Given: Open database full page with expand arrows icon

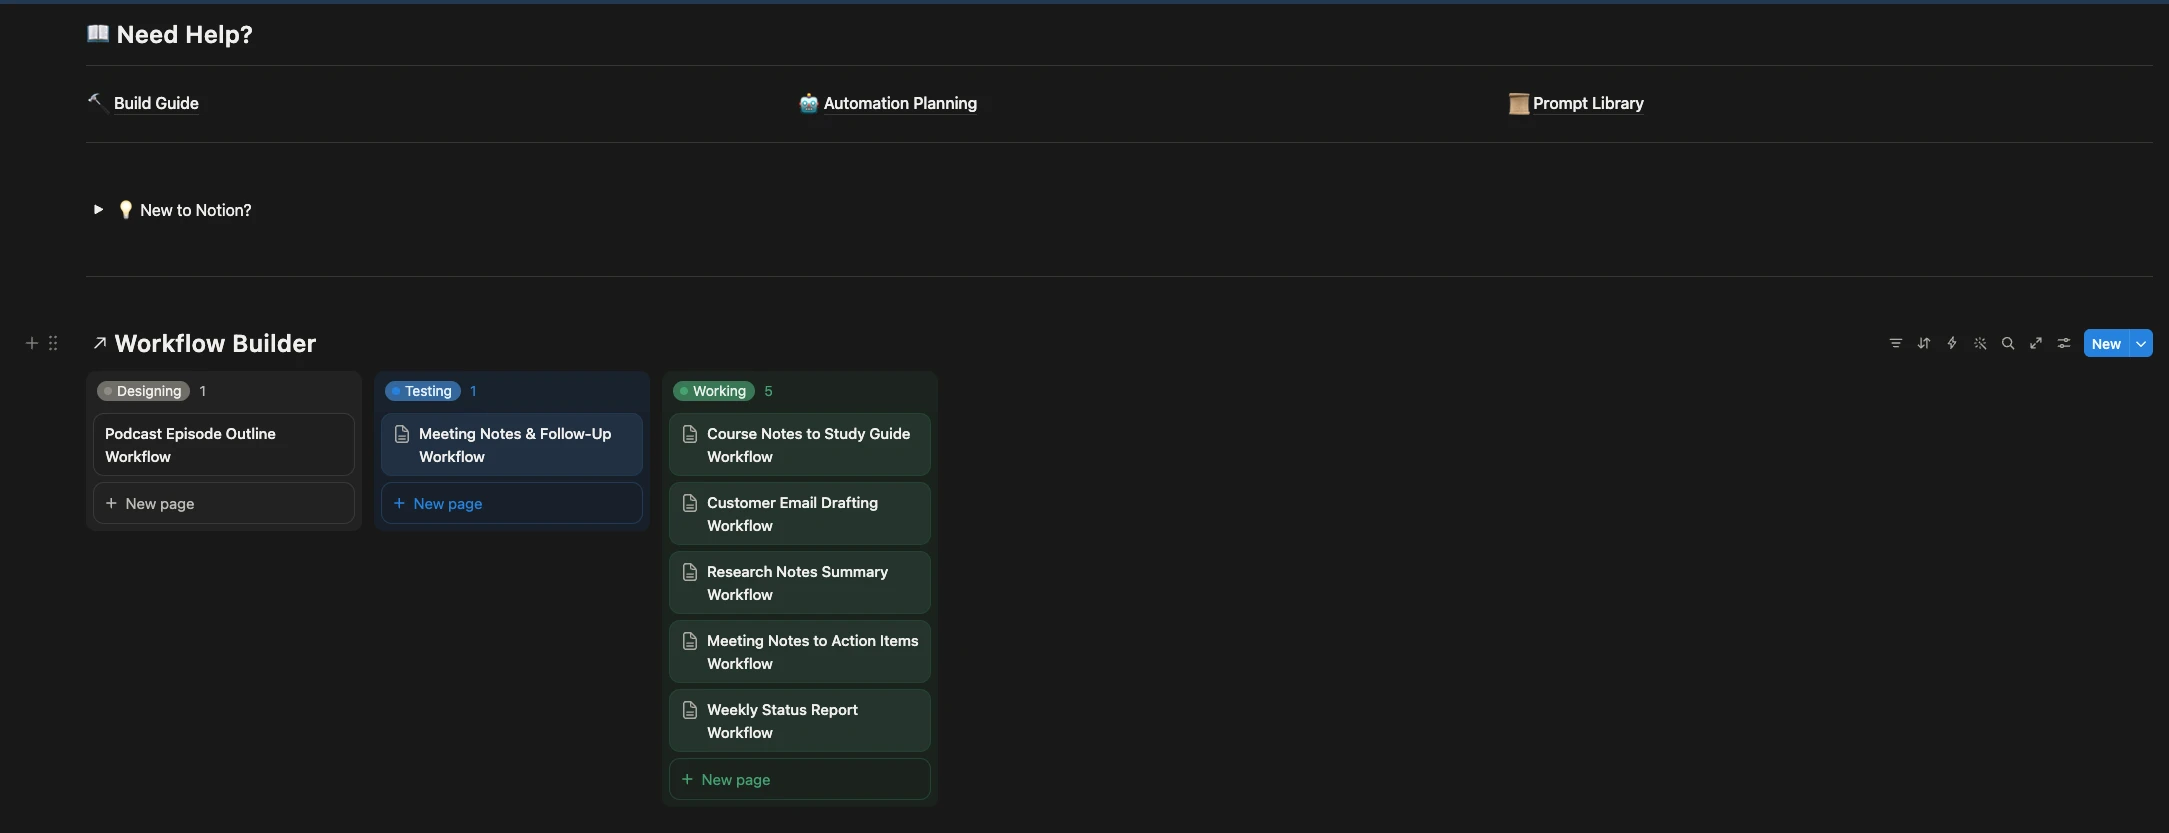Looking at the screenshot, I should (x=2035, y=343).
